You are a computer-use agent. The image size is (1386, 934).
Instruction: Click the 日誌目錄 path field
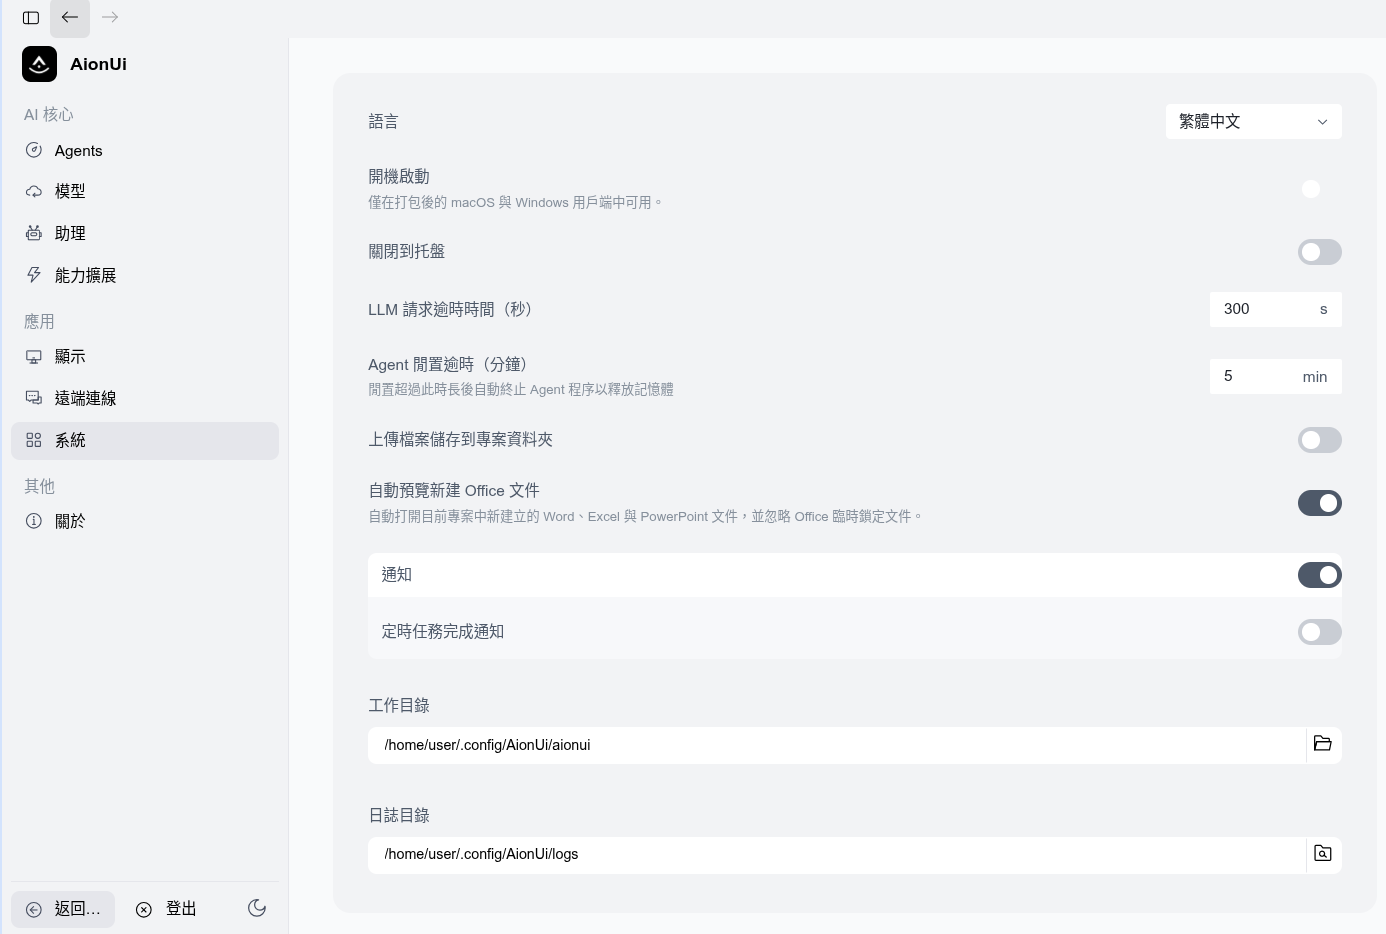pos(837,854)
